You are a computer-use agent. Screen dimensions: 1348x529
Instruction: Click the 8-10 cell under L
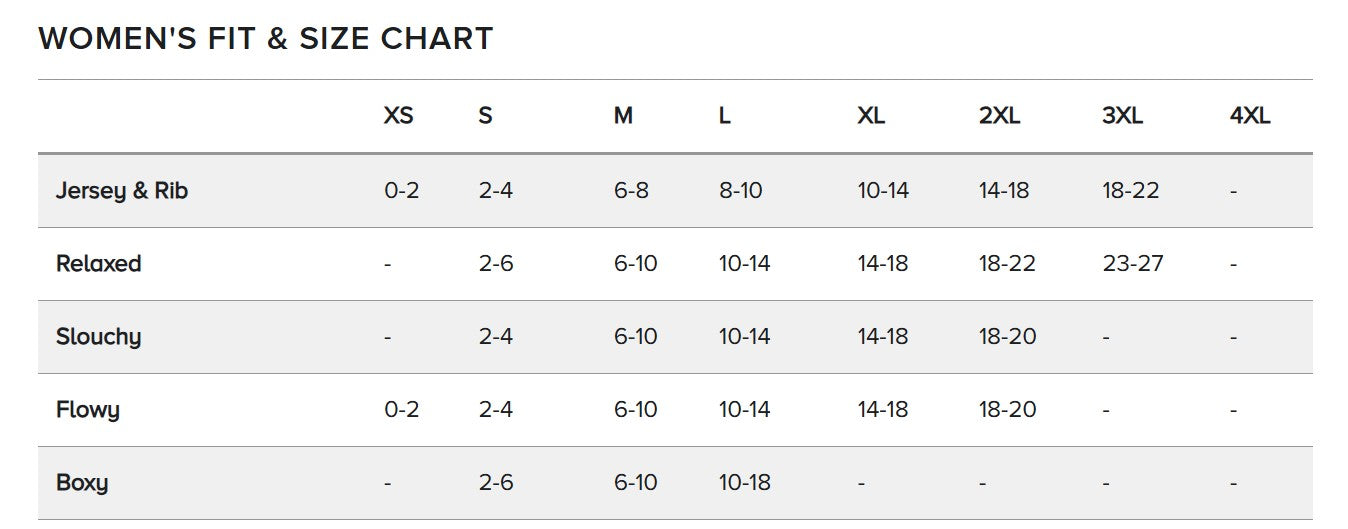(x=740, y=190)
